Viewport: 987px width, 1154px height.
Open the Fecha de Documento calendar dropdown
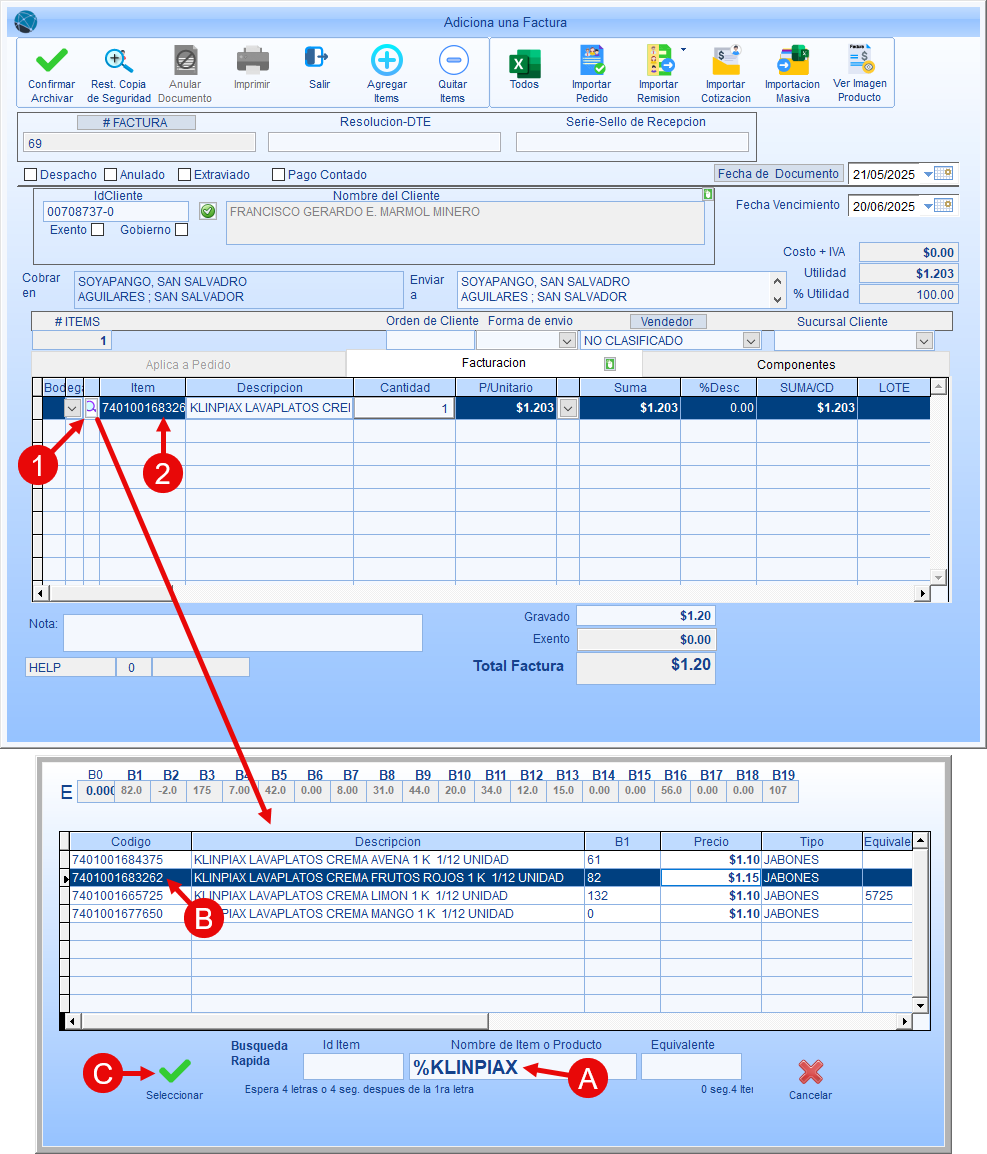coord(938,174)
